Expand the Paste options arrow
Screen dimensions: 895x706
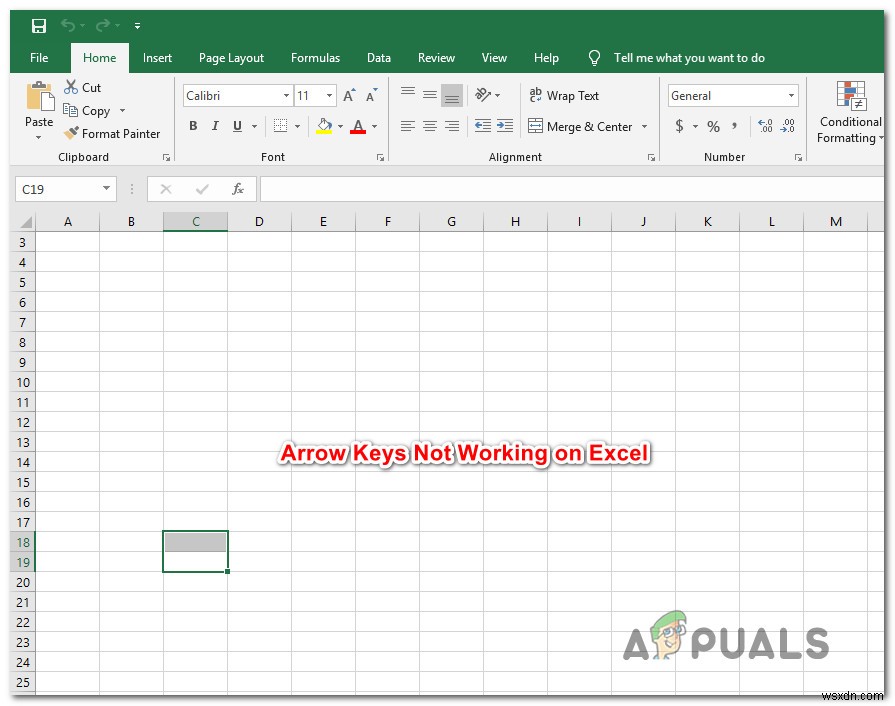(x=39, y=138)
